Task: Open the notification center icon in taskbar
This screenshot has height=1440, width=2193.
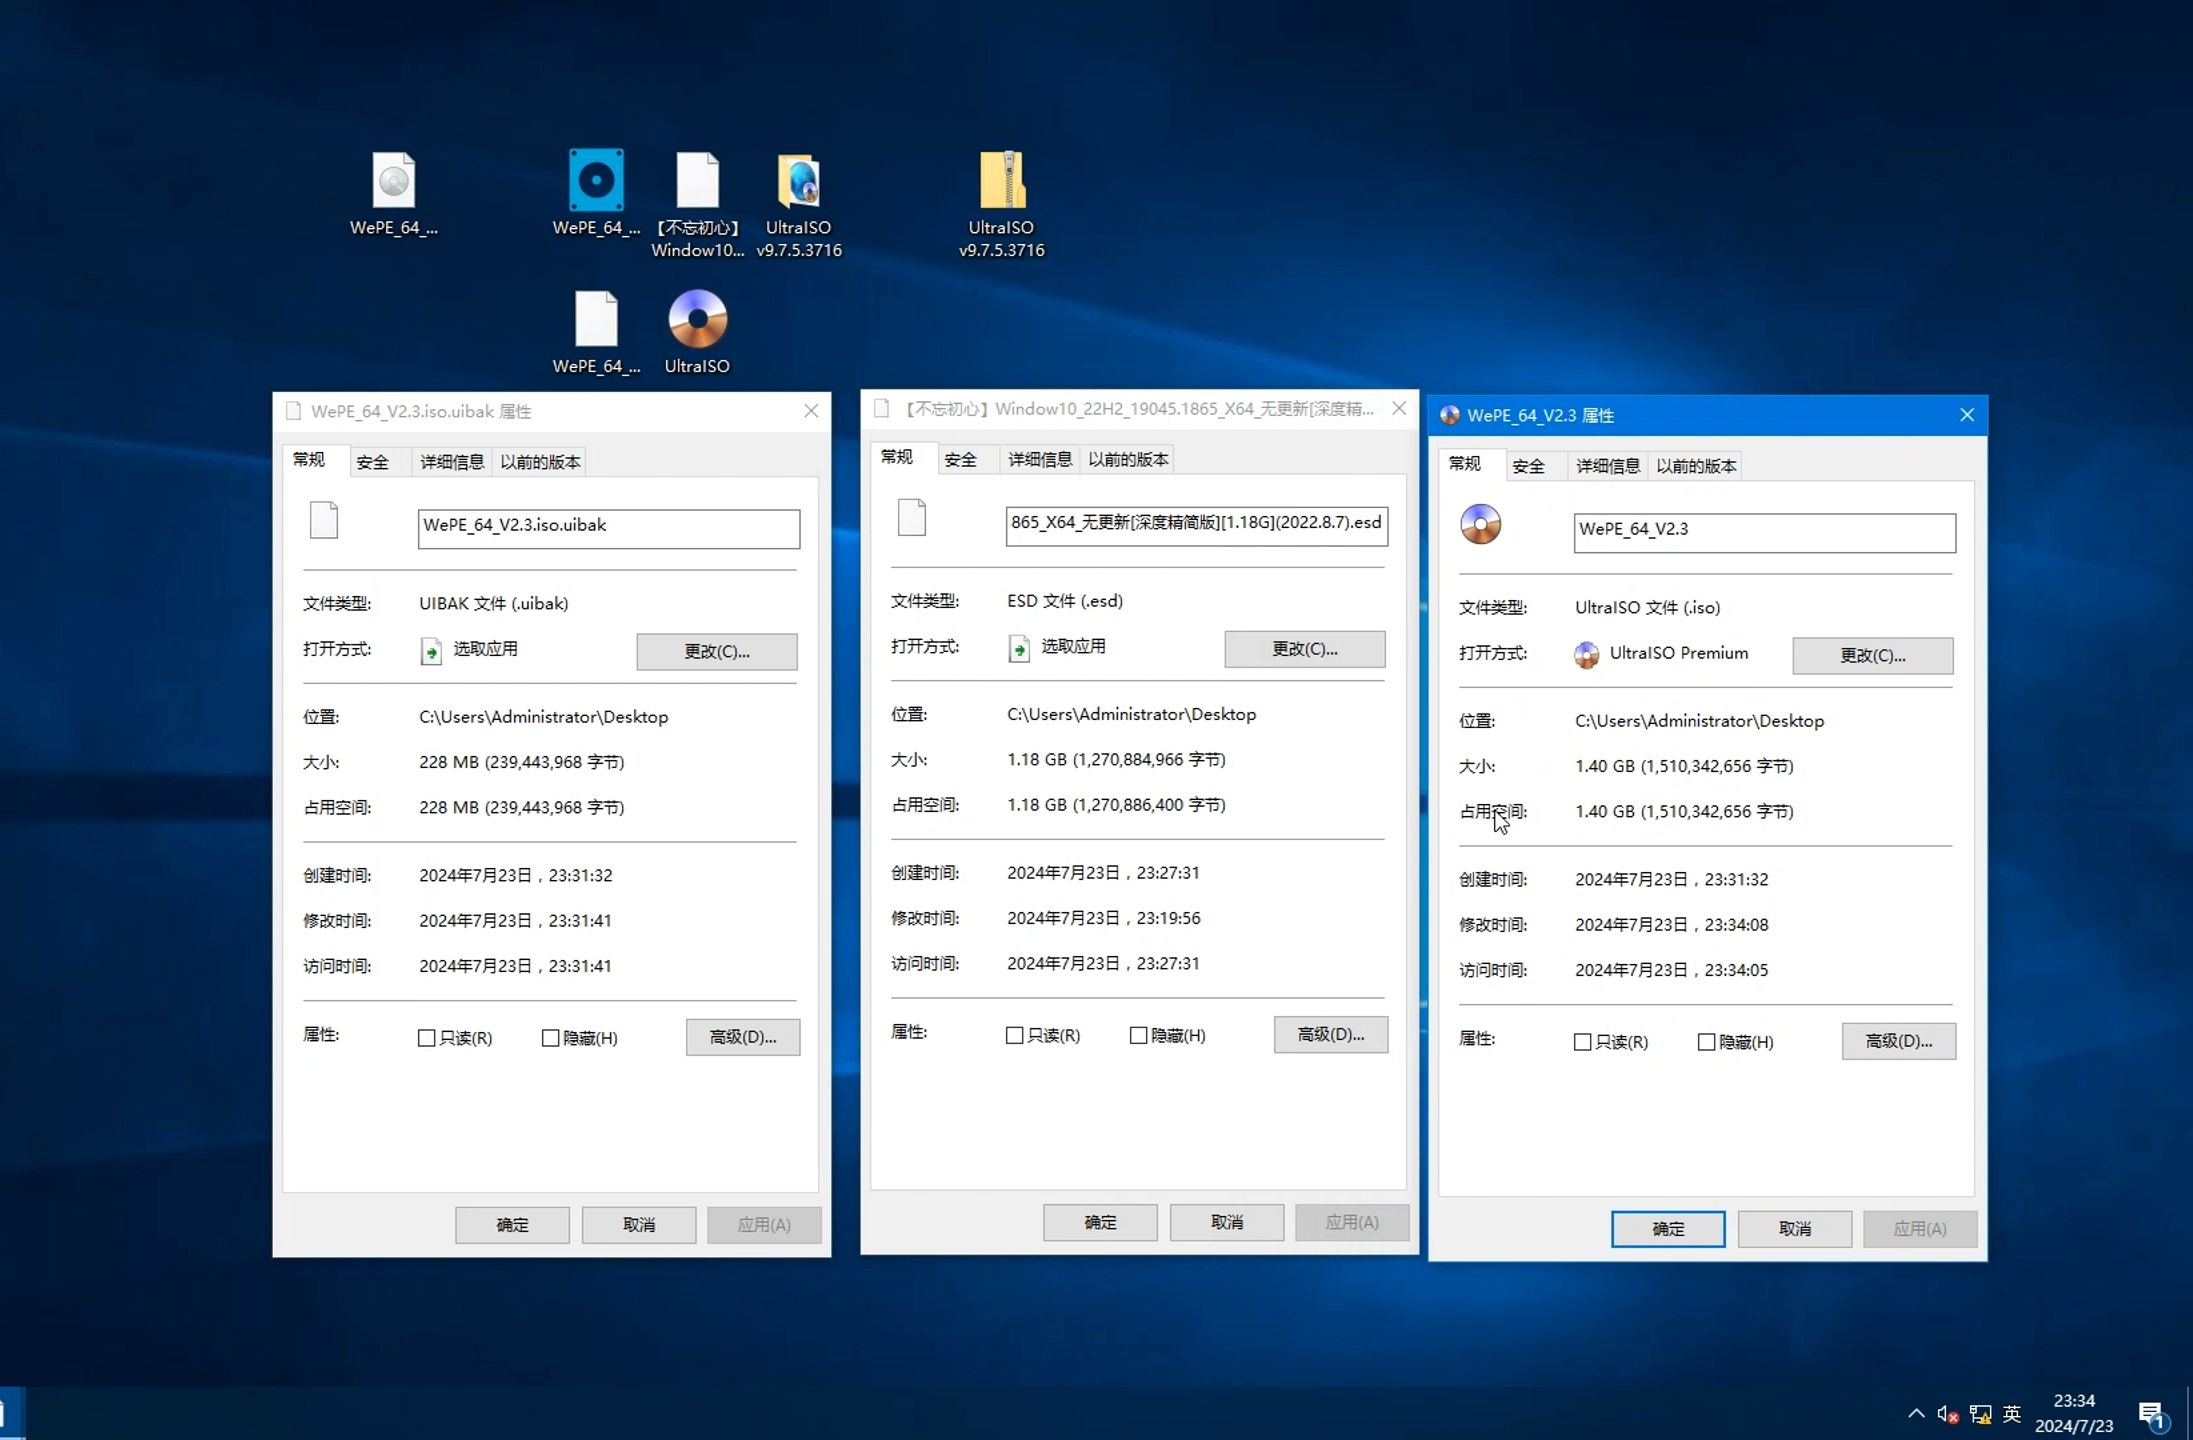Action: tap(2151, 1414)
